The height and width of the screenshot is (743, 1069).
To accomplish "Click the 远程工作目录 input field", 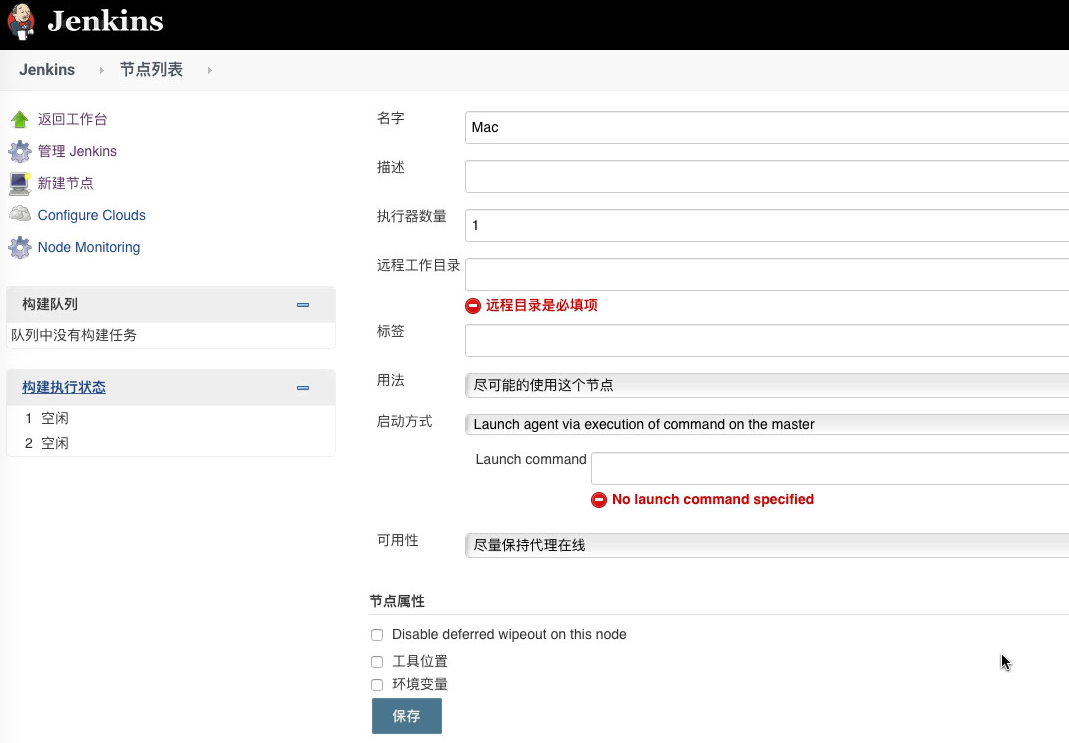I will [x=766, y=274].
